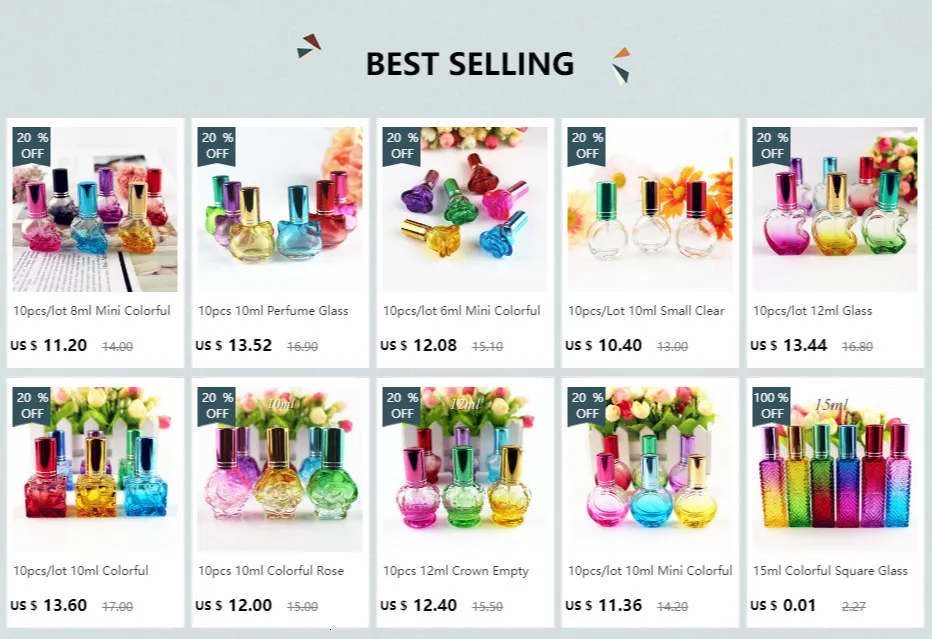
Task: Click the '10pcs 10ml Colorful Rose' title
Action: coord(271,571)
